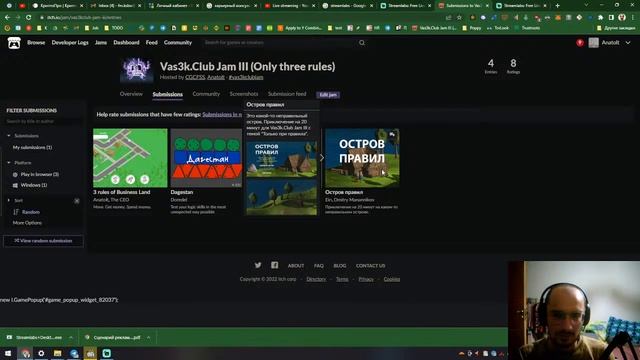
Task: Open the CONTACT US footer link
Action: point(370,266)
